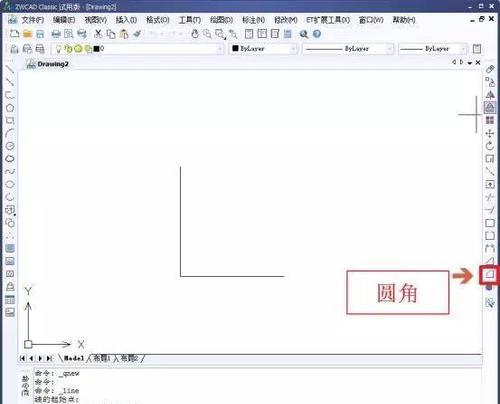Open the 文件(F) menu
500x404 pixels.
(32, 20)
